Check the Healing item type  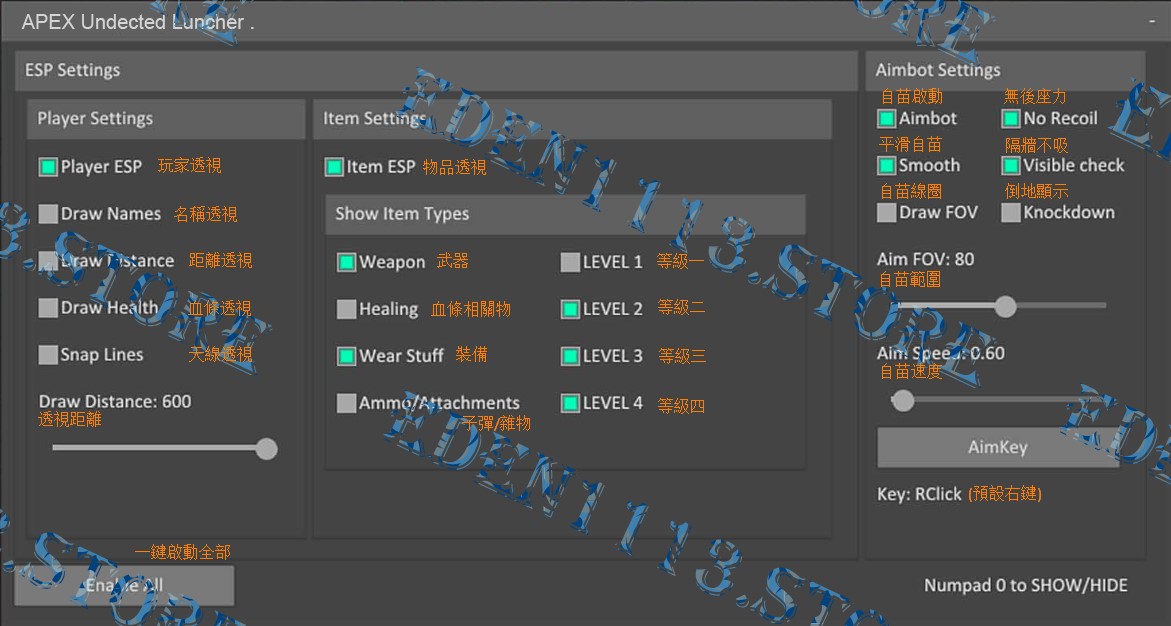click(346, 310)
